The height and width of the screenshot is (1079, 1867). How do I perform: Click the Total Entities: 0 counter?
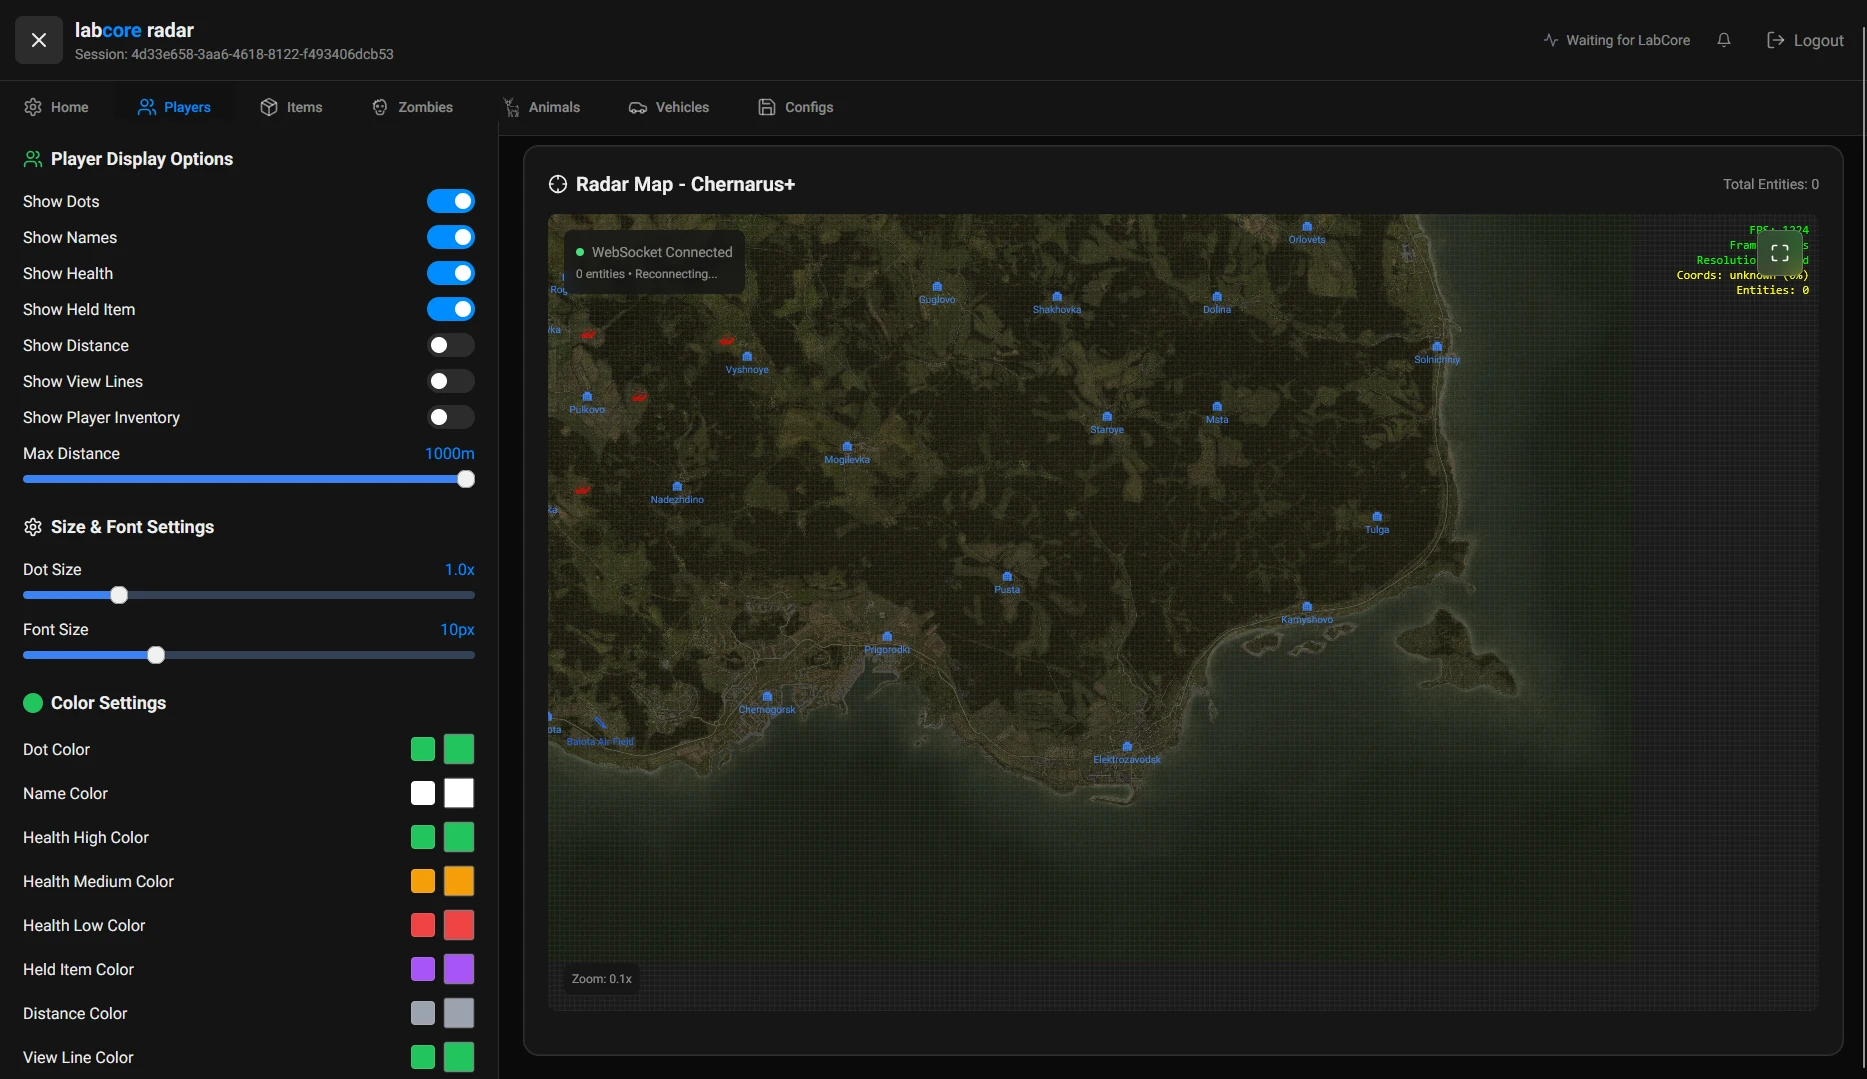coord(1771,184)
